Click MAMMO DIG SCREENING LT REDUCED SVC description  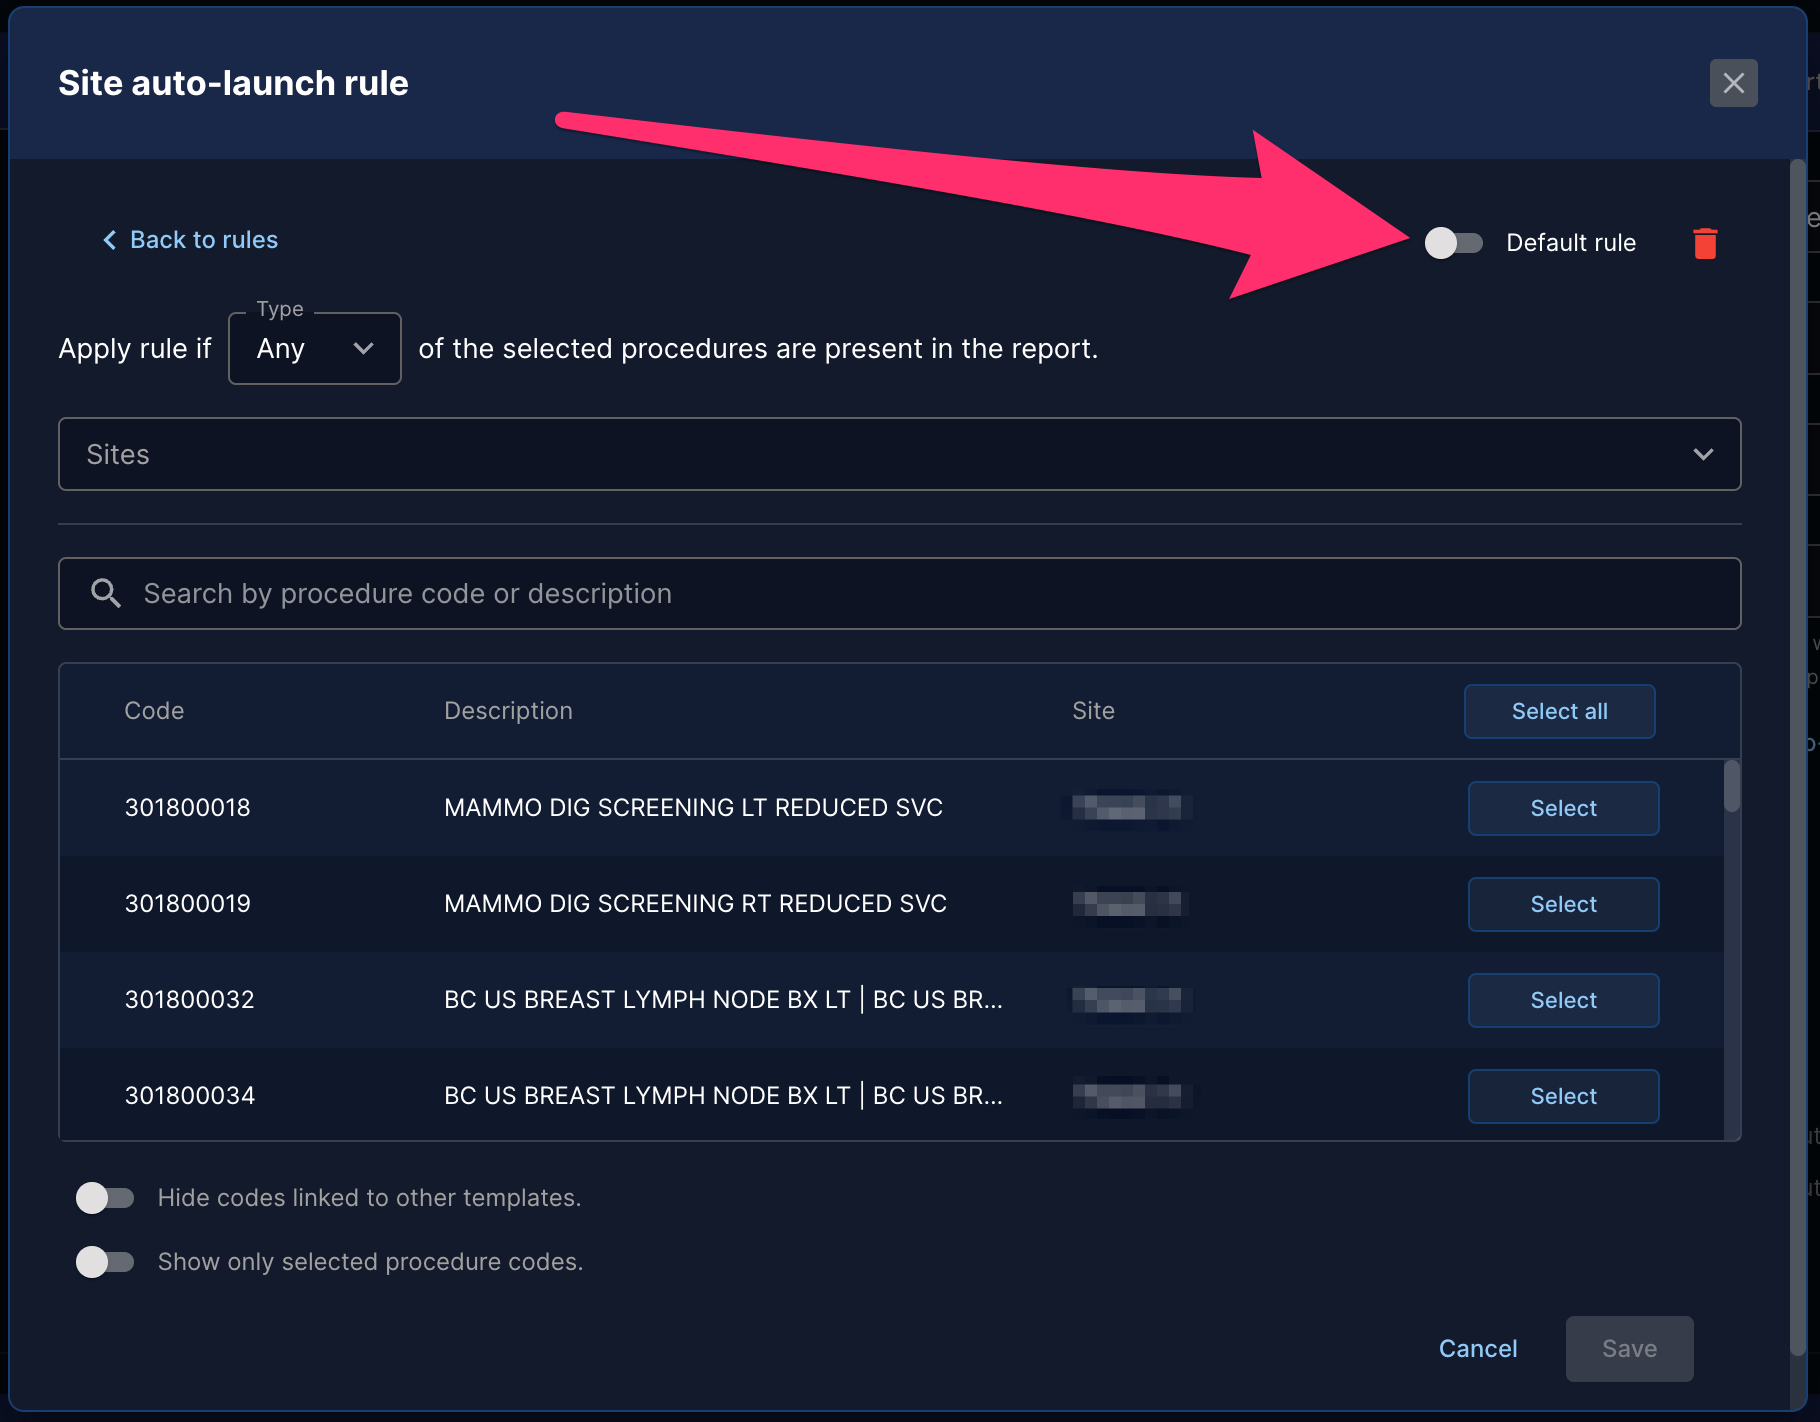(693, 807)
